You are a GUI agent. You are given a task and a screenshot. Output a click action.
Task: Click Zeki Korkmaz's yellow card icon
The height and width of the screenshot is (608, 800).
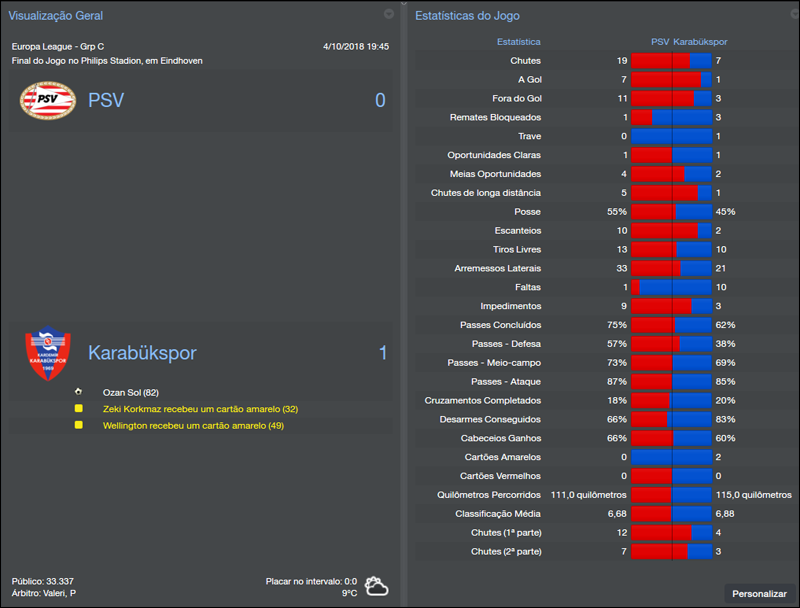[78, 409]
